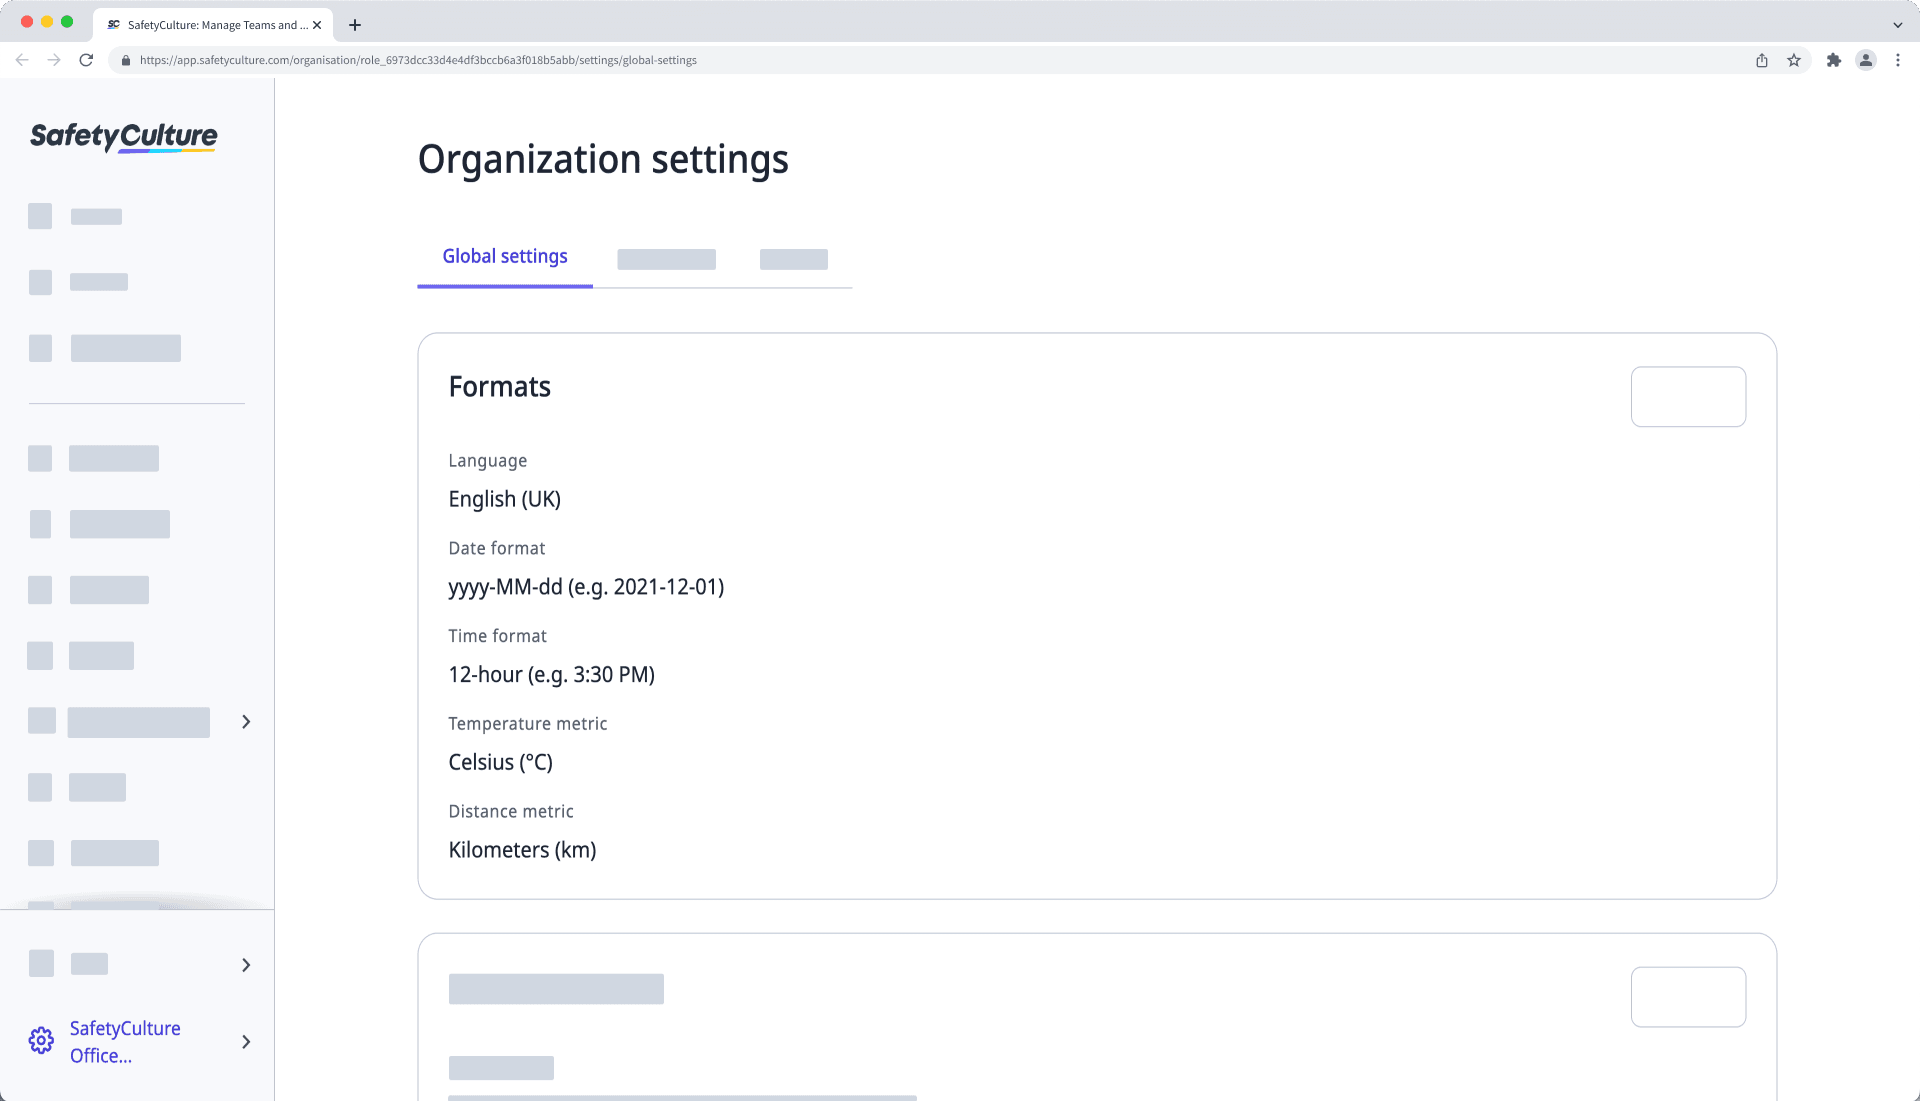Reload the current page

86,60
